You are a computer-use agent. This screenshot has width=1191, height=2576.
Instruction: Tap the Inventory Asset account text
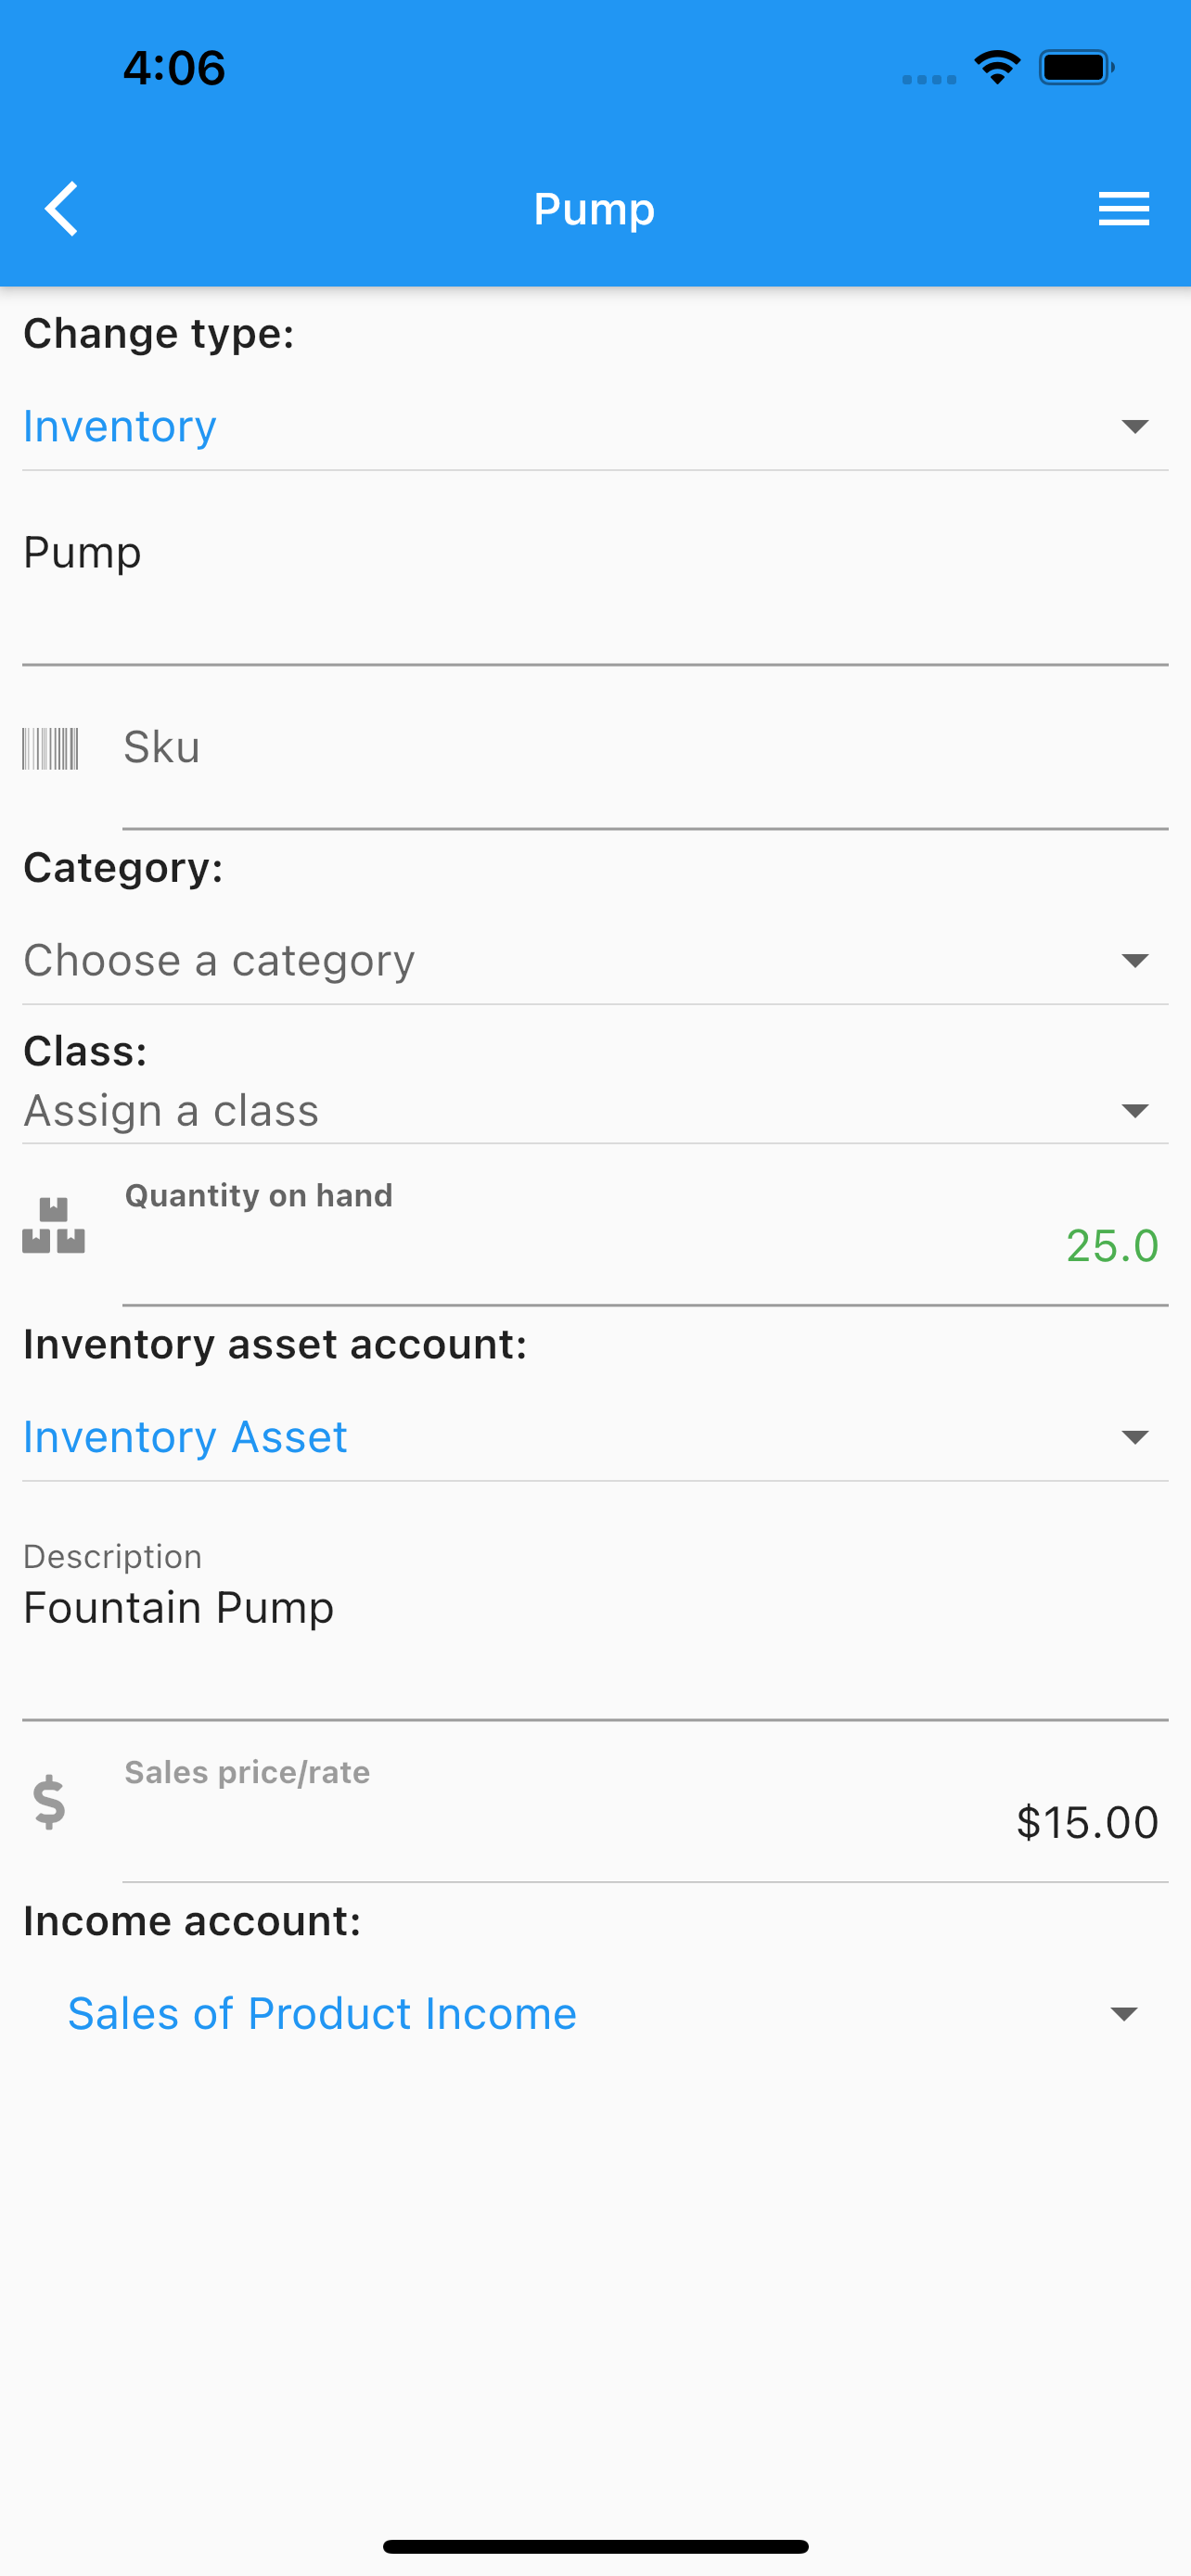coord(185,1438)
